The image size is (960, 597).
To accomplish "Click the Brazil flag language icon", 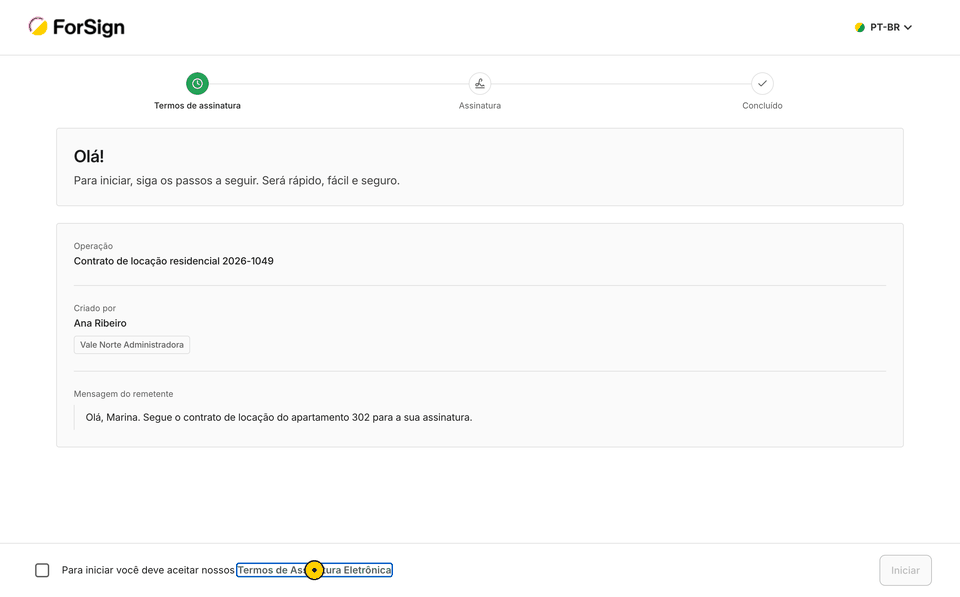I will click(x=860, y=28).
